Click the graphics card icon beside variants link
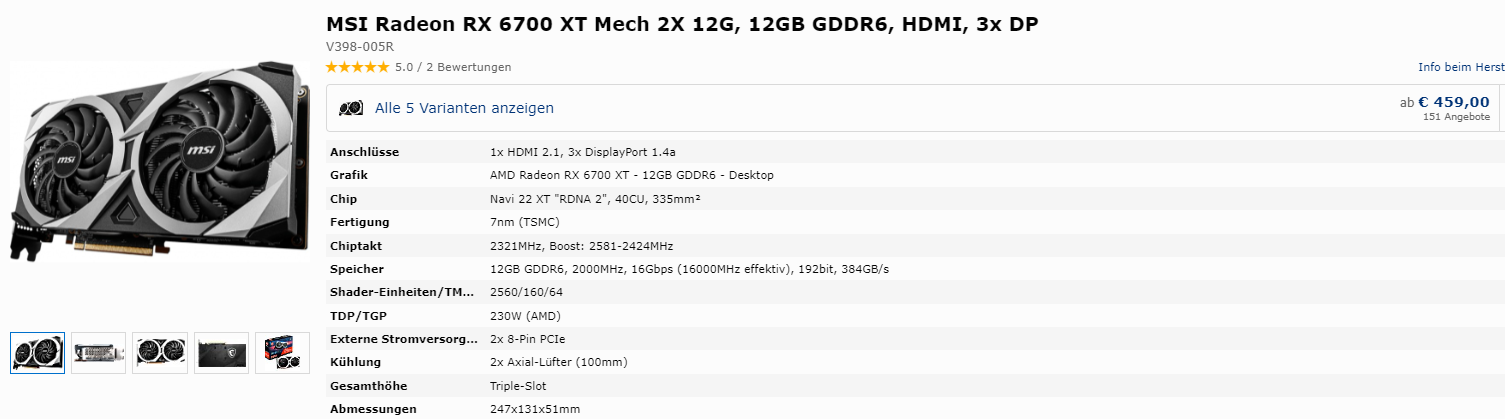The width and height of the screenshot is (1505, 419). (x=351, y=108)
